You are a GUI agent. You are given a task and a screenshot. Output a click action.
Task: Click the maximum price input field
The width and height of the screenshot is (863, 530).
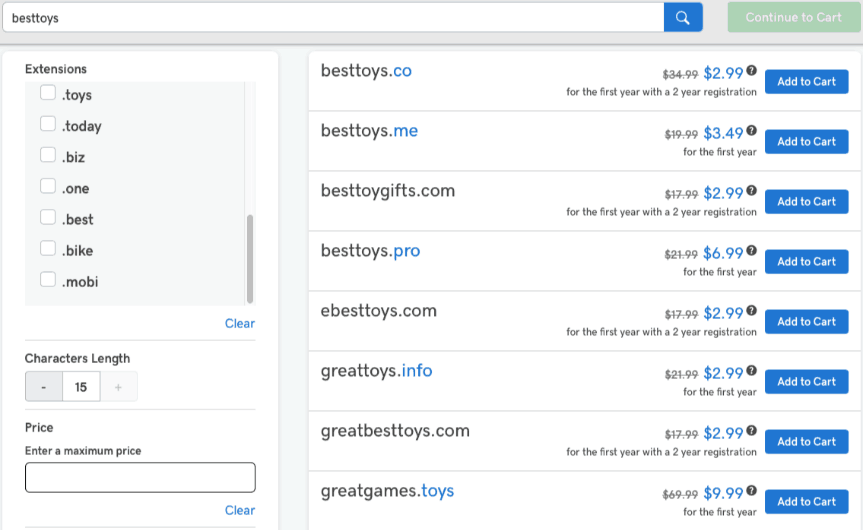pos(140,477)
